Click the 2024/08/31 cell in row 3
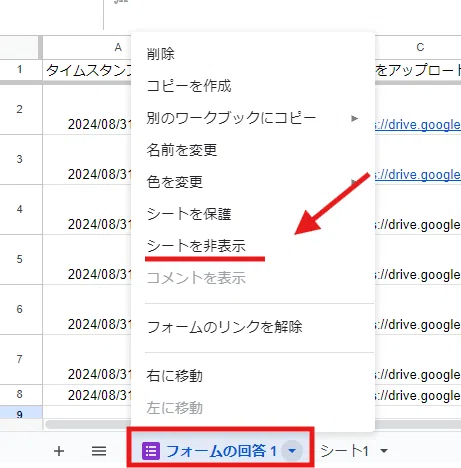Image resolution: width=461 pixels, height=468 pixels. (x=87, y=160)
